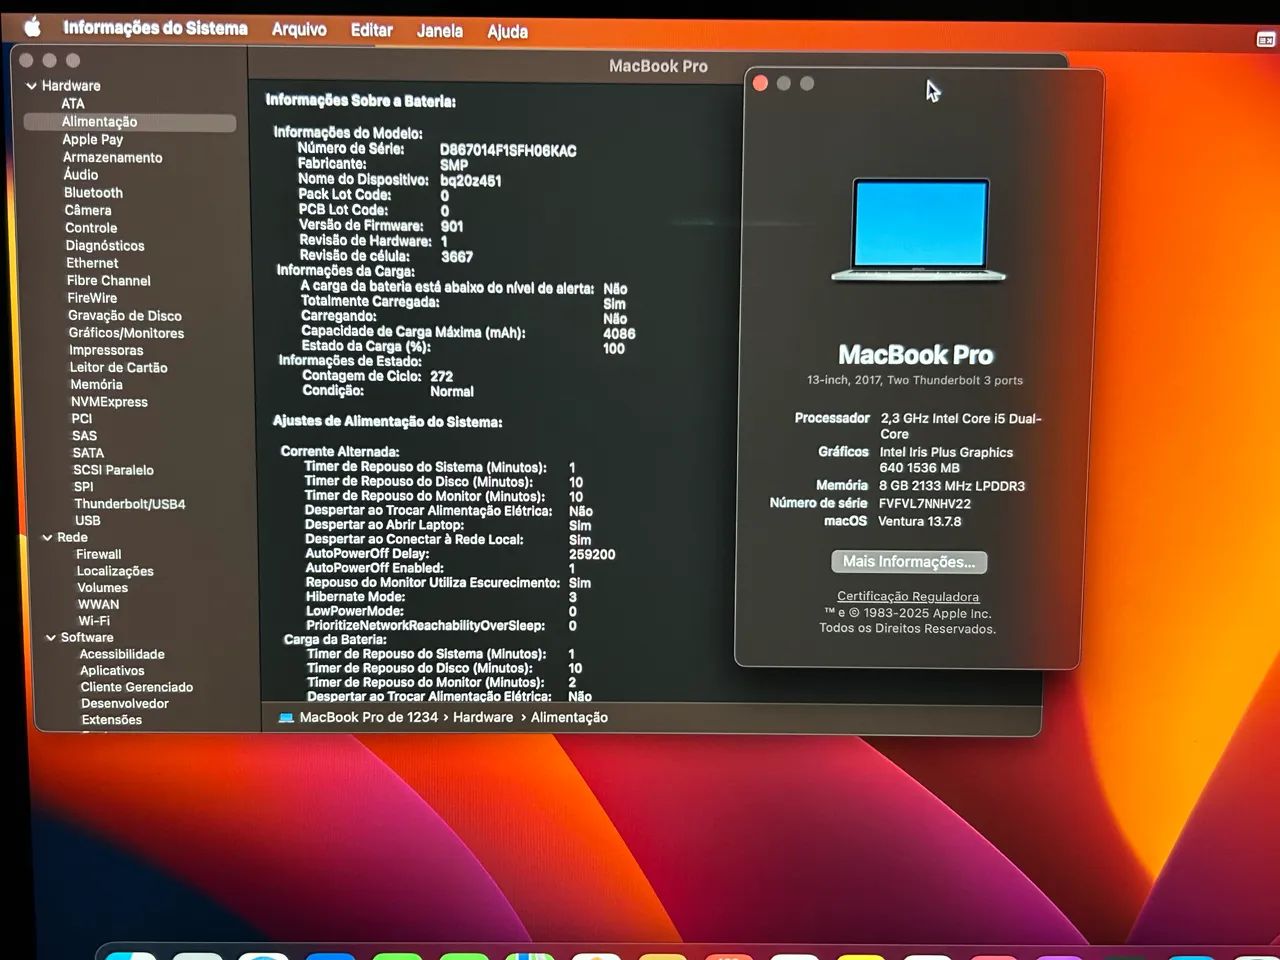Click the laptop icon in path bar

click(x=286, y=718)
